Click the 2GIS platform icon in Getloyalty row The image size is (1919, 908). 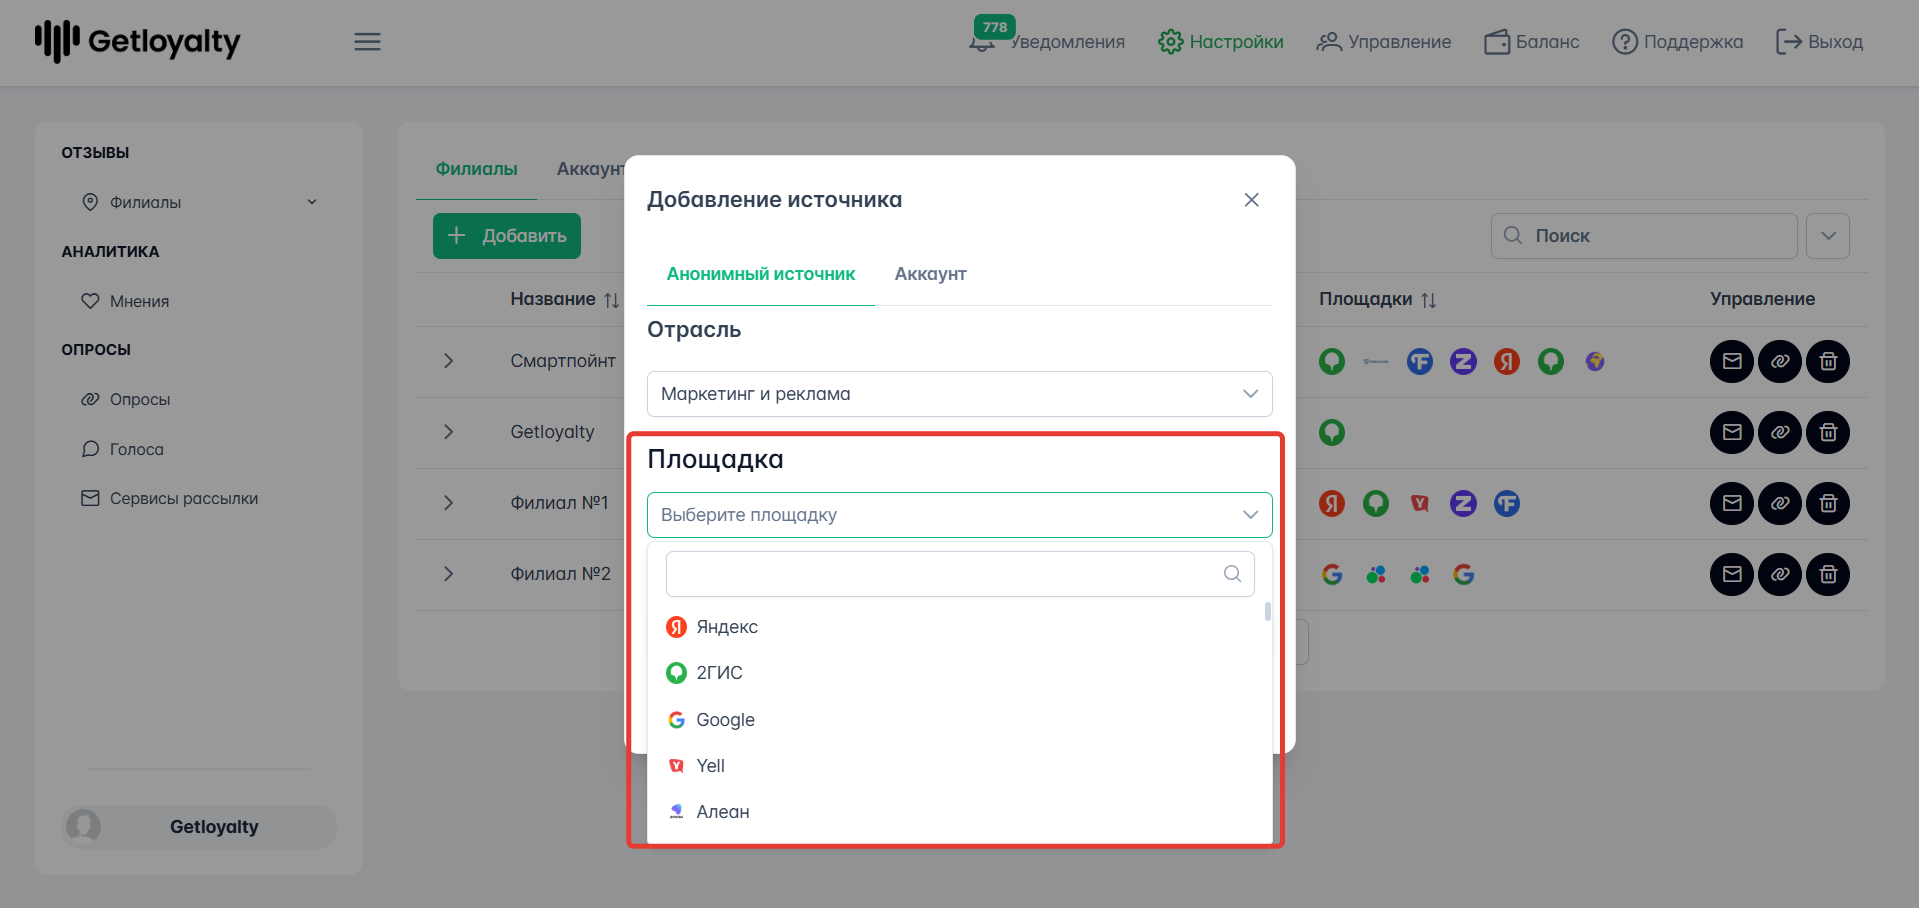click(1332, 432)
